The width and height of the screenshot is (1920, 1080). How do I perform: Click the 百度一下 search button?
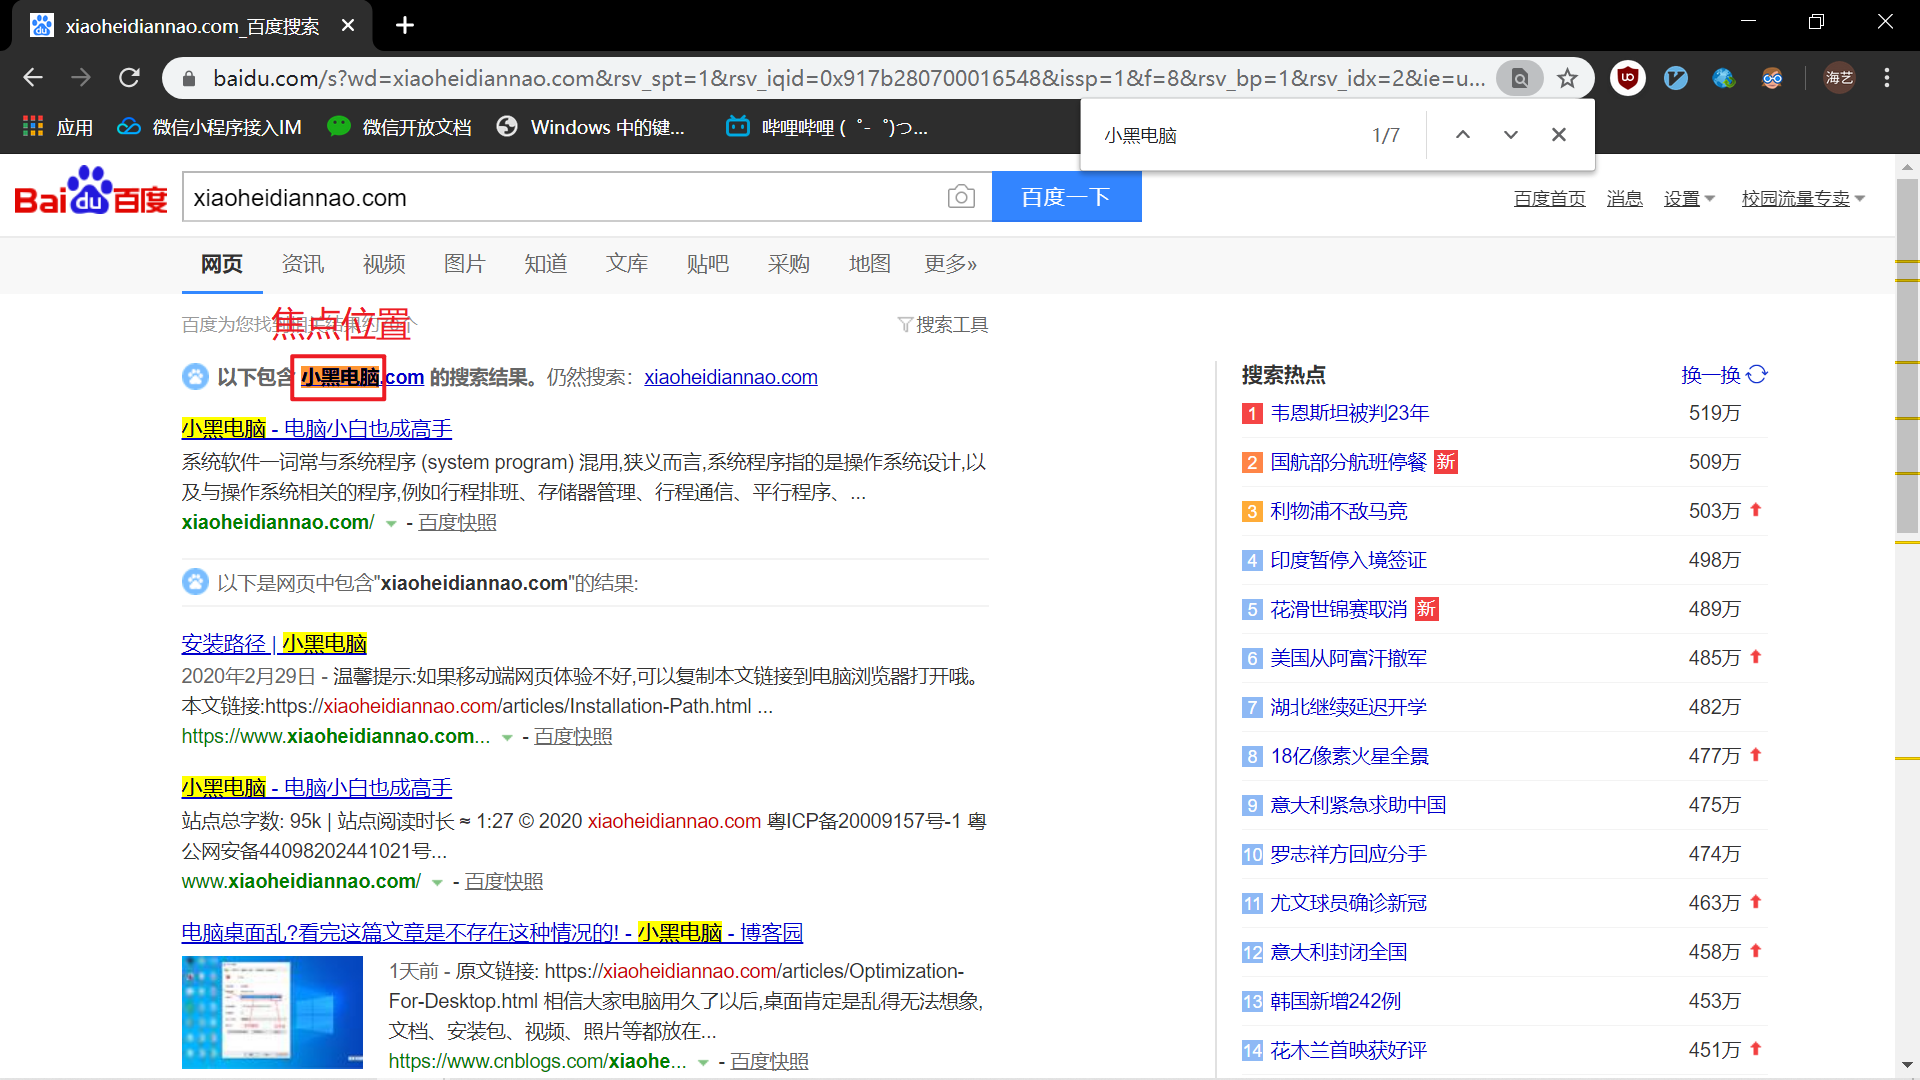pyautogui.click(x=1066, y=197)
